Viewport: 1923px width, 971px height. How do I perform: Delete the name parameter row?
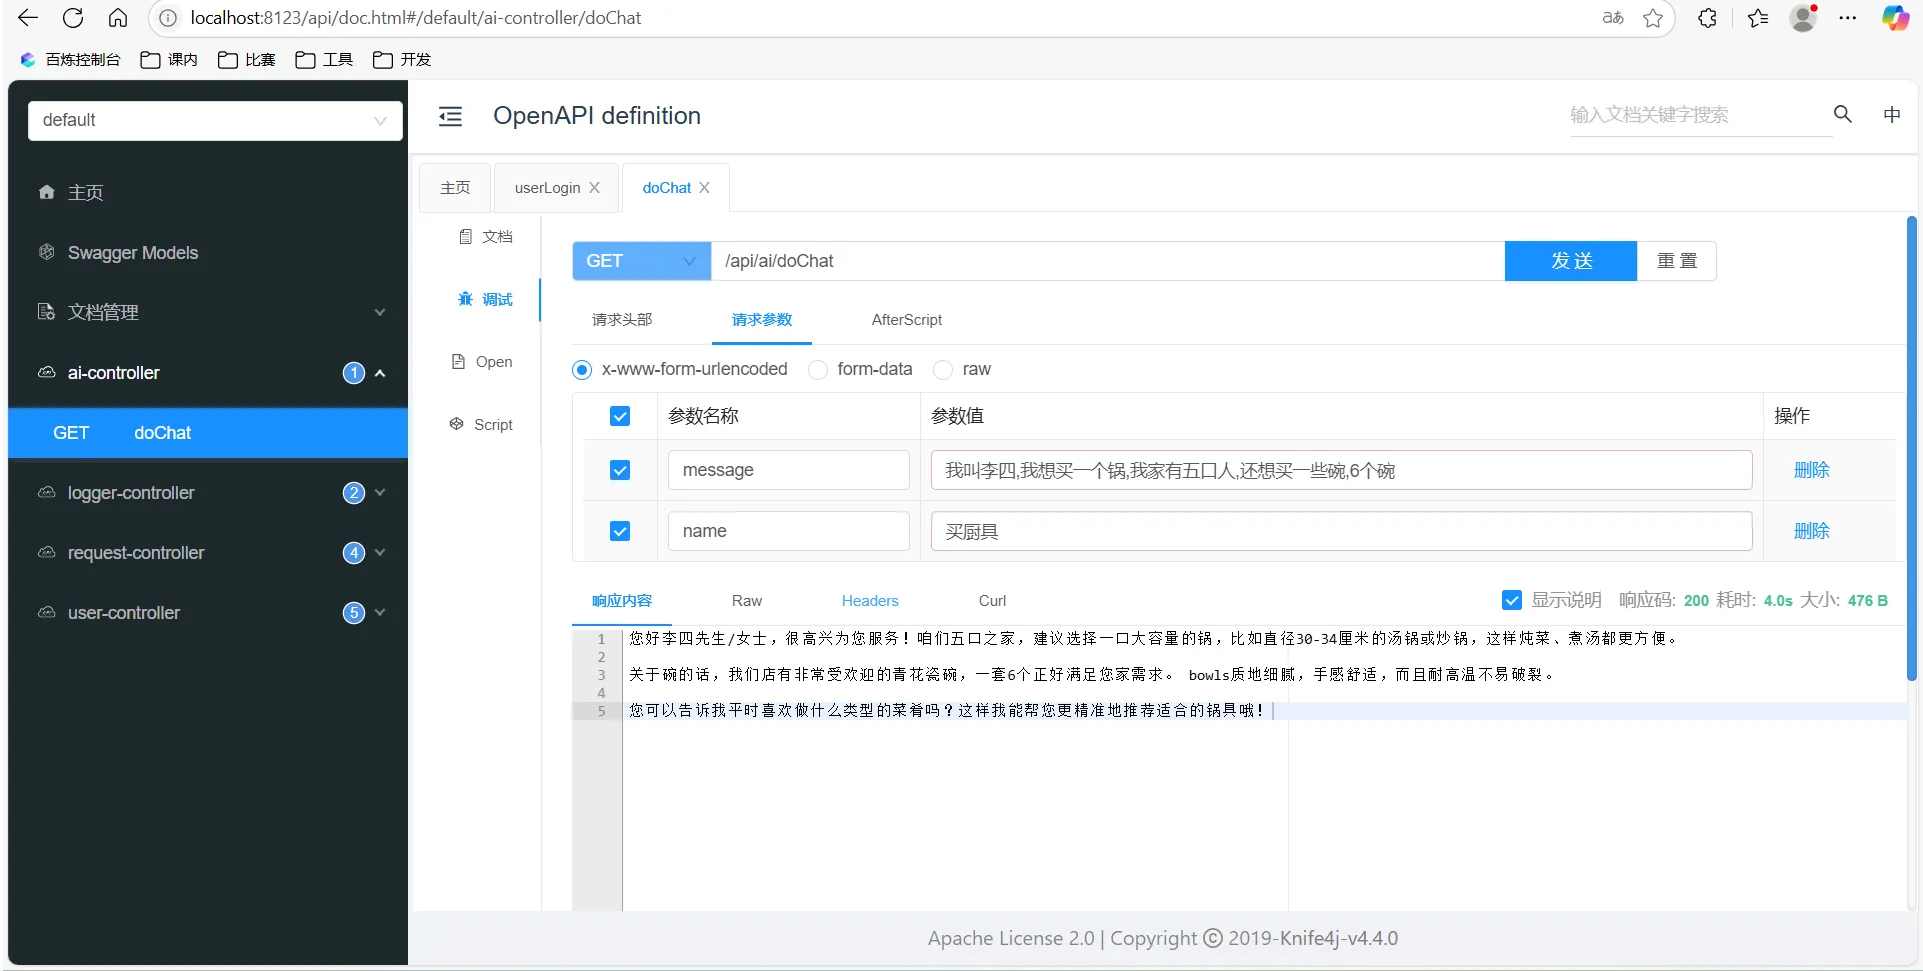click(1811, 531)
